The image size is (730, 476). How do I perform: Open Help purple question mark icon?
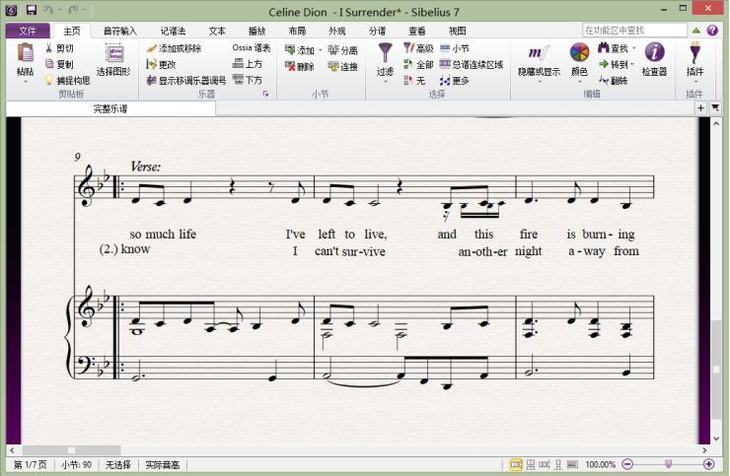coord(712,30)
